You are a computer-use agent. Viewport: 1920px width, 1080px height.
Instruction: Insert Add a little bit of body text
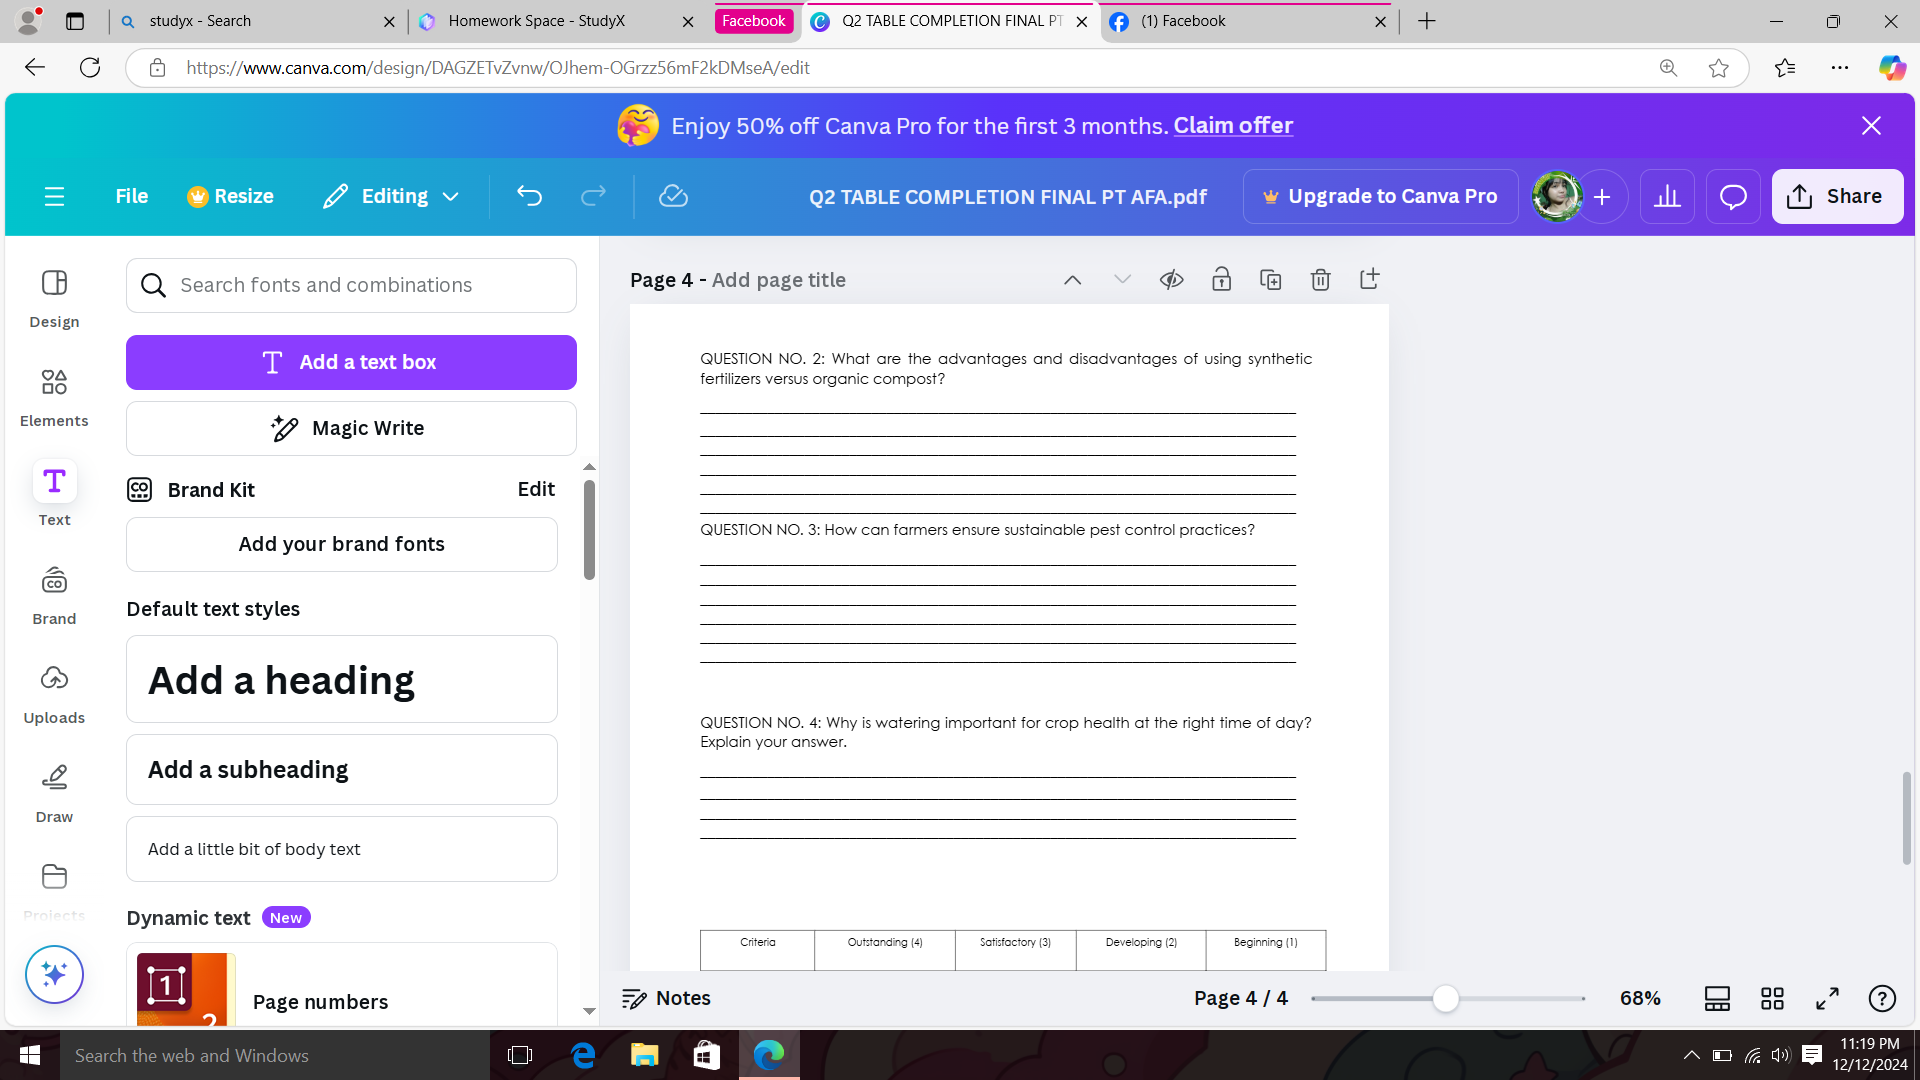tap(341, 849)
